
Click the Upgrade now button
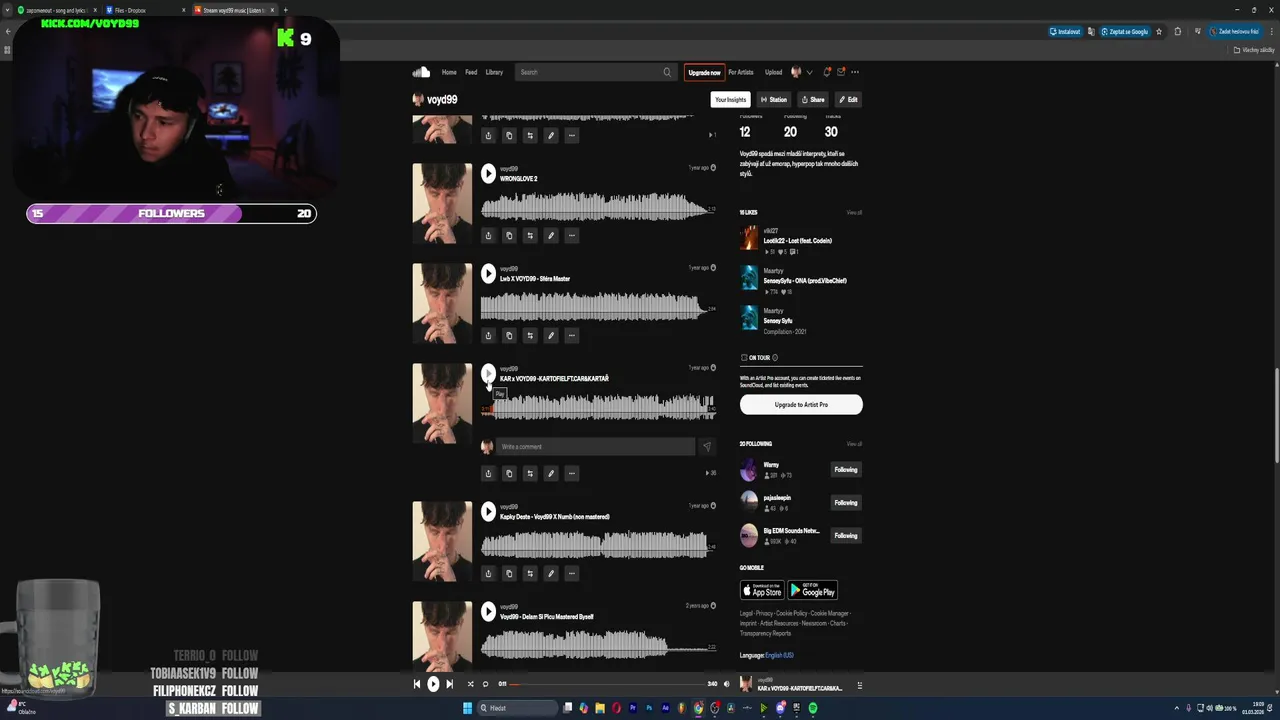(704, 72)
